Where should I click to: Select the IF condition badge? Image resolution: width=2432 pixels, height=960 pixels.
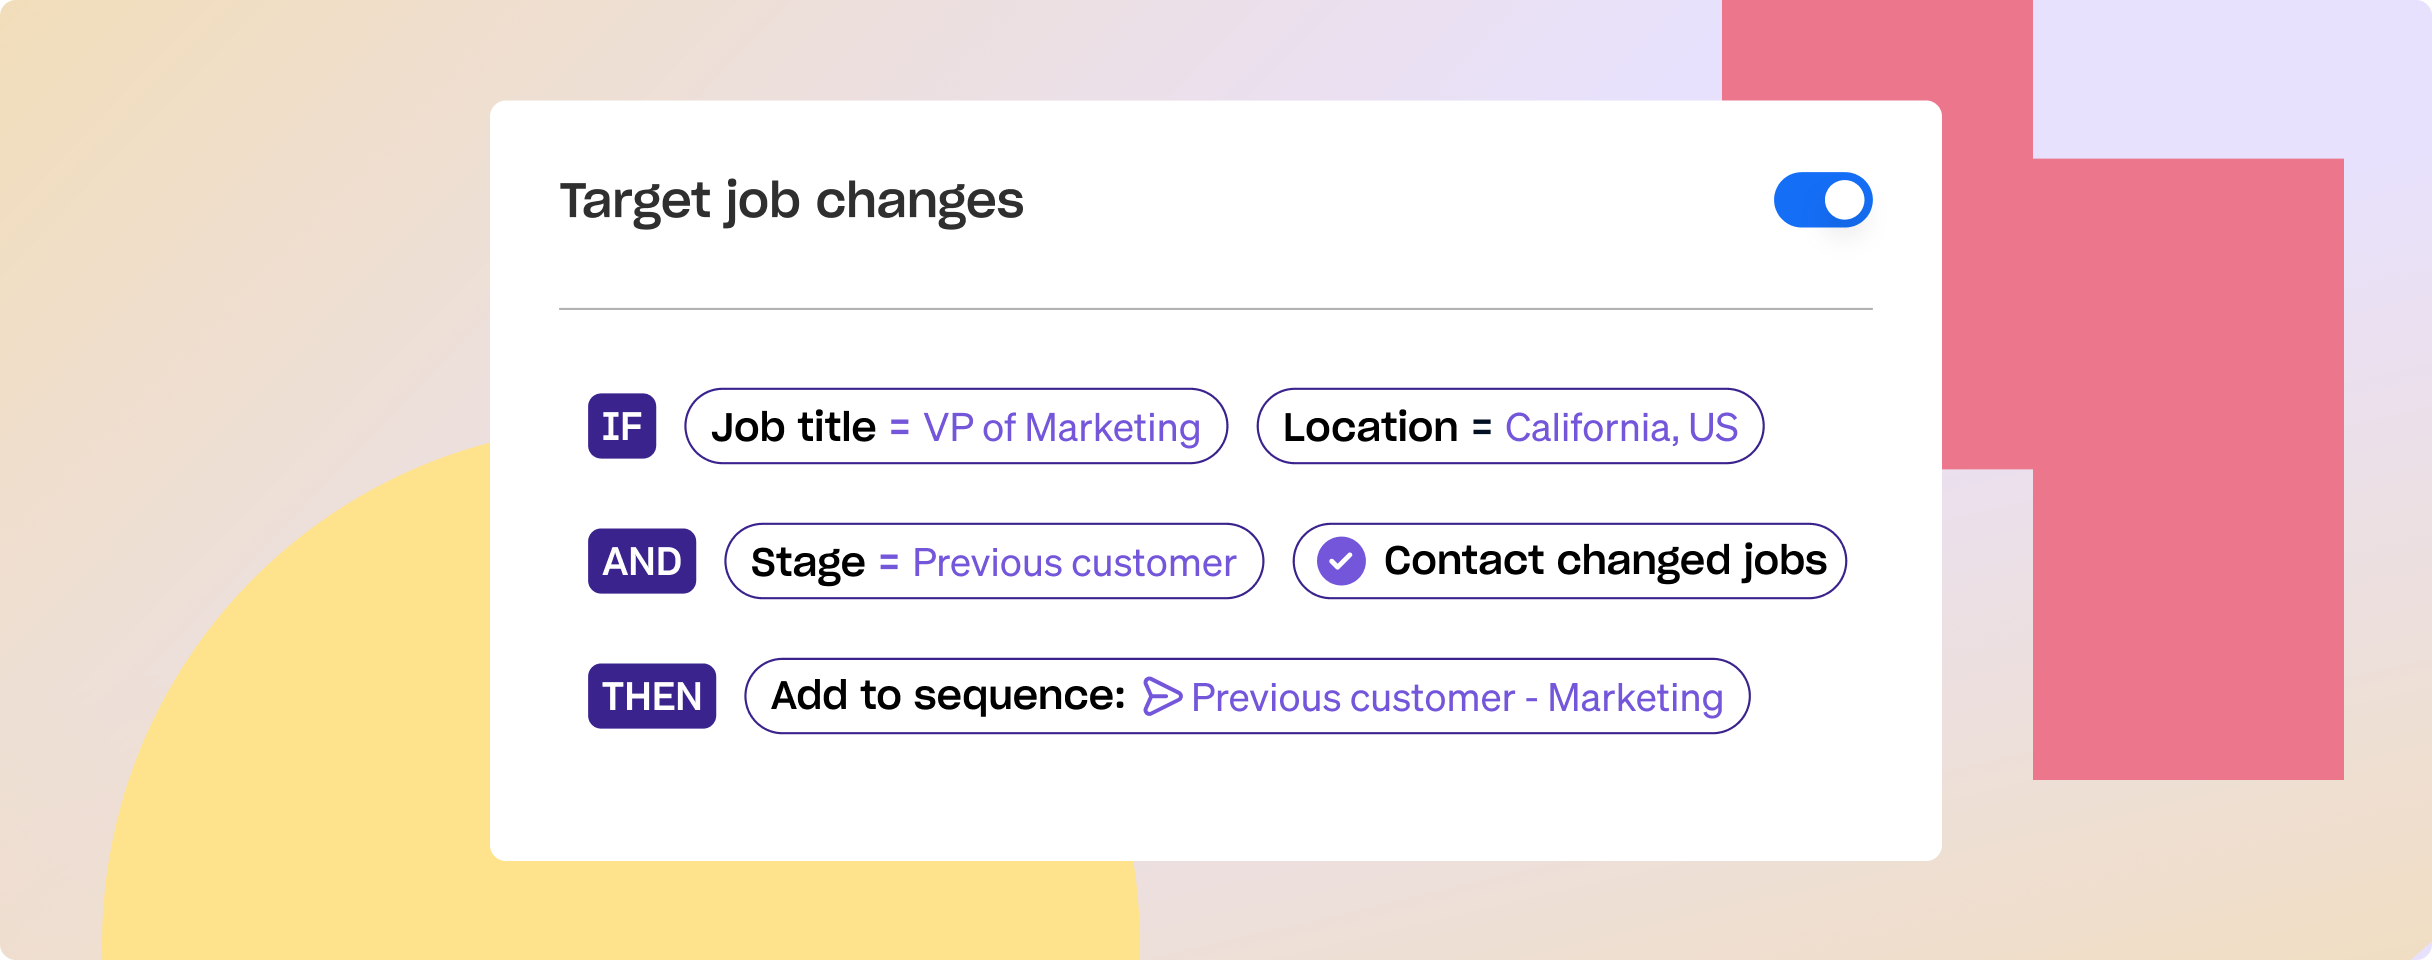tap(622, 426)
